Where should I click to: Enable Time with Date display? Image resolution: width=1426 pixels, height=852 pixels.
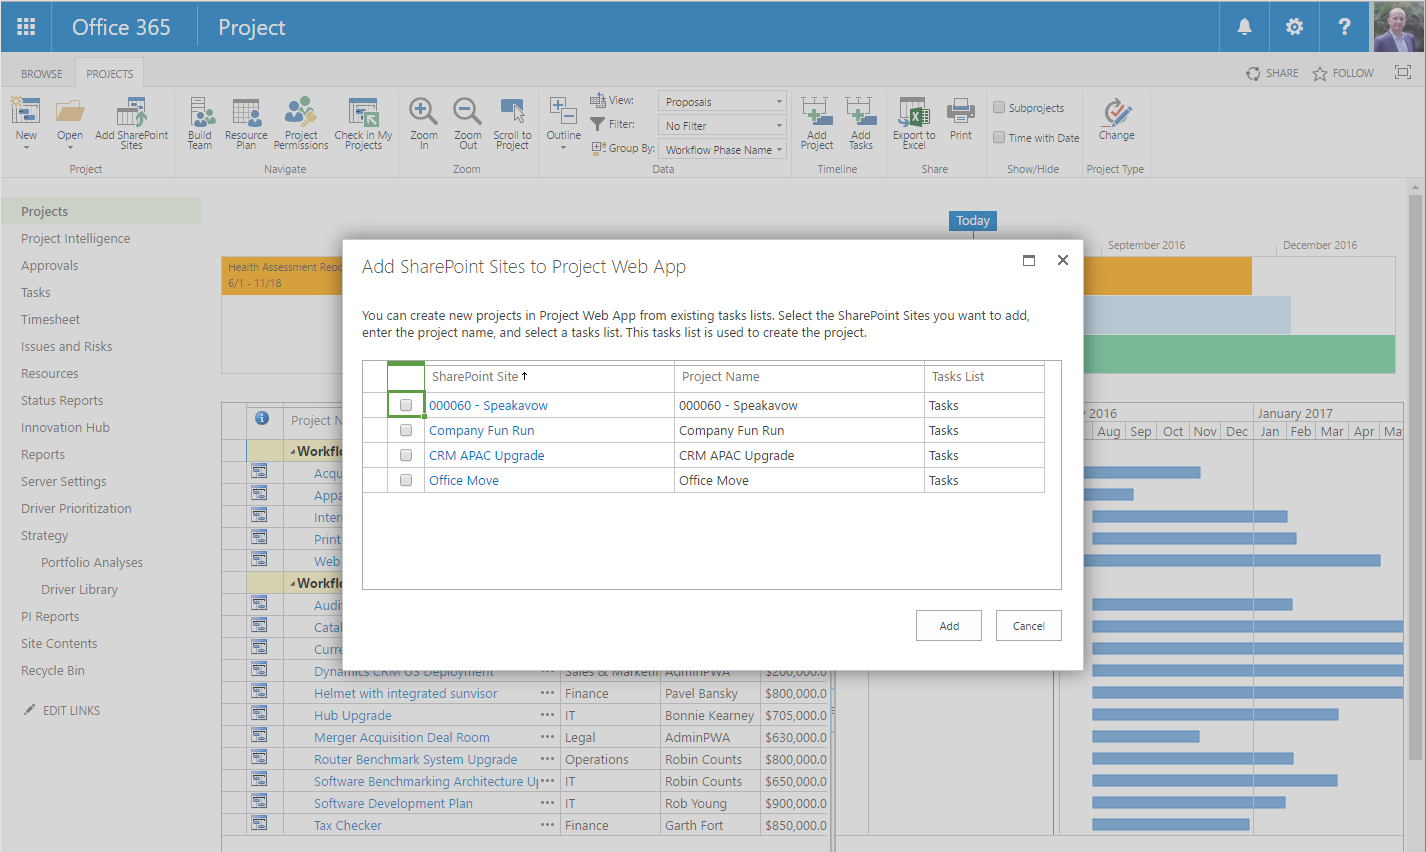pos(1000,138)
